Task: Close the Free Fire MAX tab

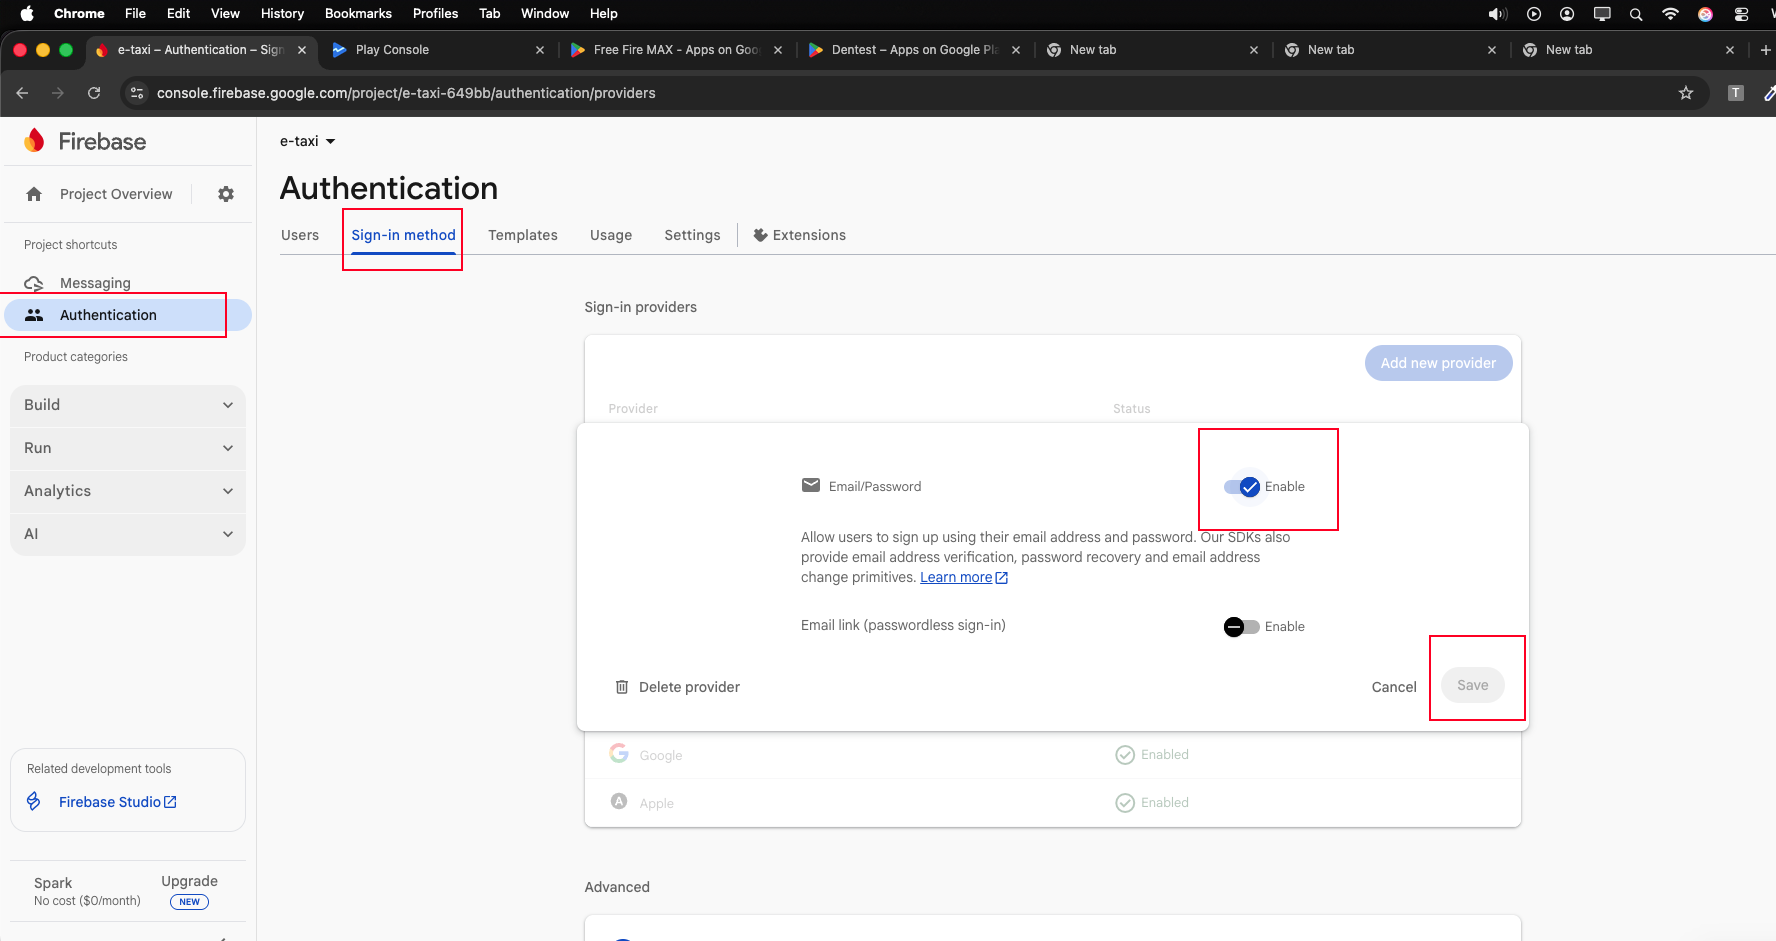Action: pos(778,50)
